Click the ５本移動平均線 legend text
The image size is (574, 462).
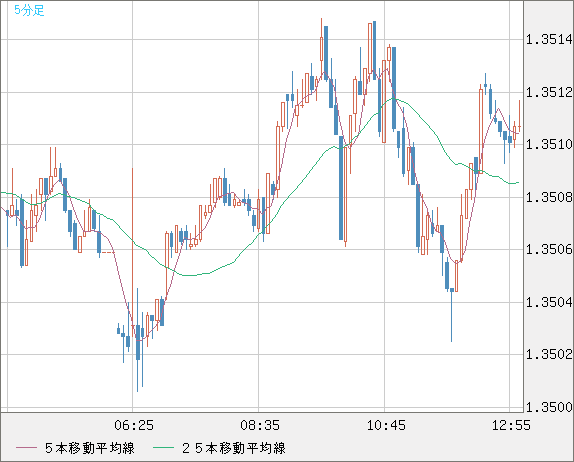click(90, 448)
